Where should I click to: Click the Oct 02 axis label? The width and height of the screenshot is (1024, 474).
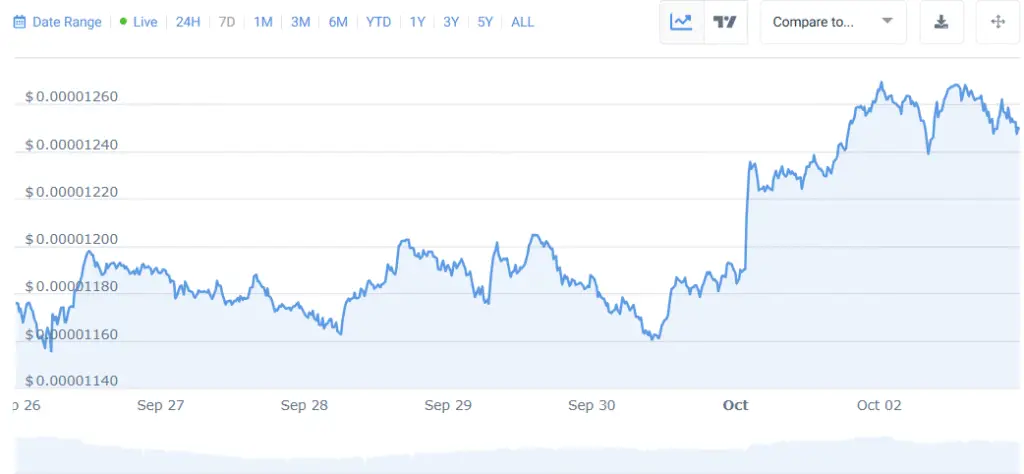coord(879,405)
